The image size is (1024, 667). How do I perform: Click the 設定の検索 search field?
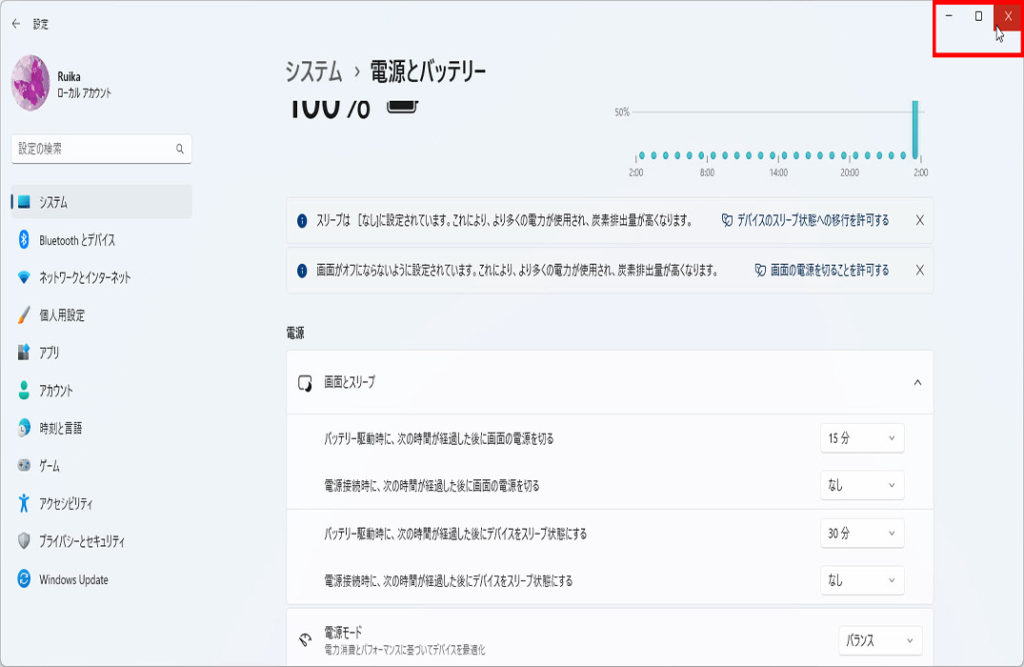click(92, 149)
